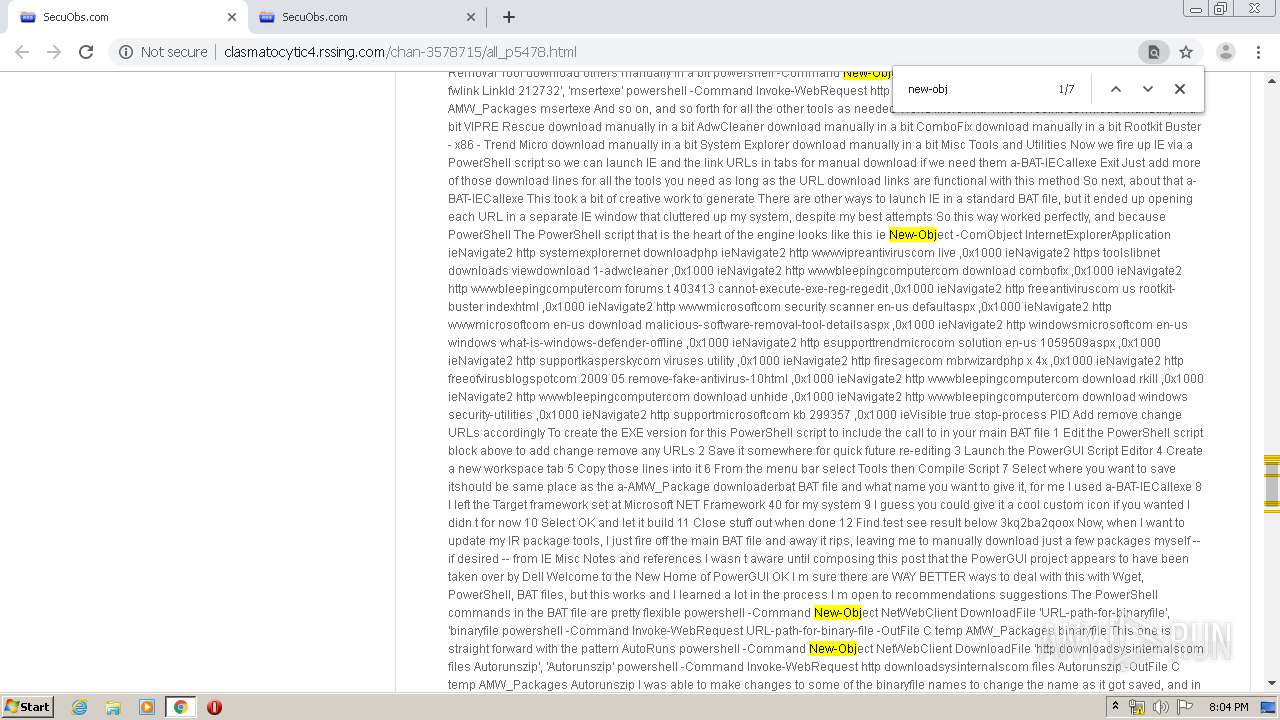
Task: Open the volume tray icon
Action: 1160,707
